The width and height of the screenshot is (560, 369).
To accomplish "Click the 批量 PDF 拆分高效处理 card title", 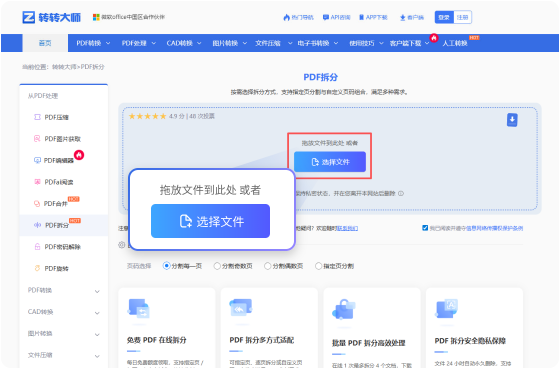I will (x=369, y=343).
